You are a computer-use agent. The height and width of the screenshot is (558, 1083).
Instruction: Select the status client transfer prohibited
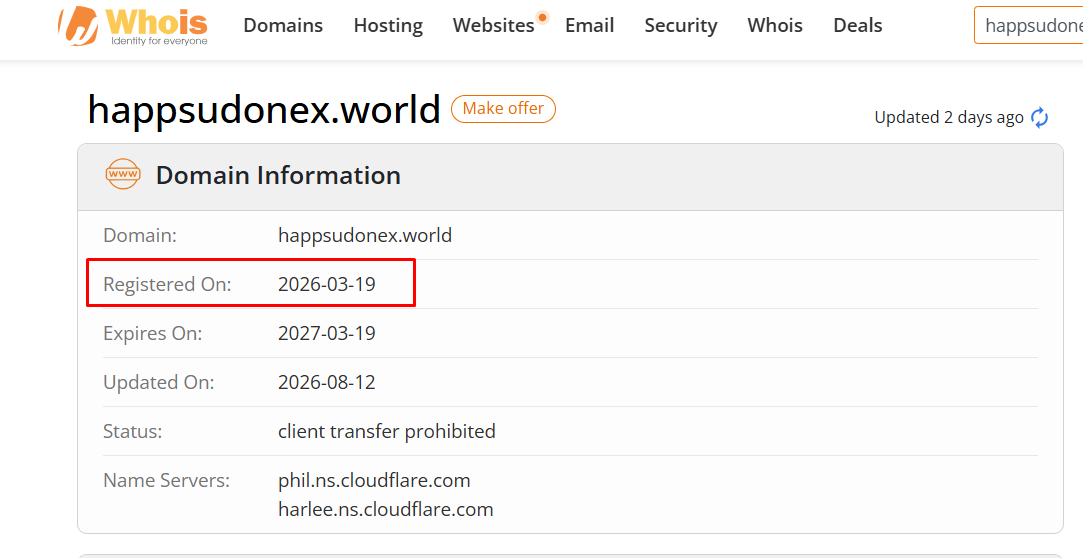click(387, 432)
